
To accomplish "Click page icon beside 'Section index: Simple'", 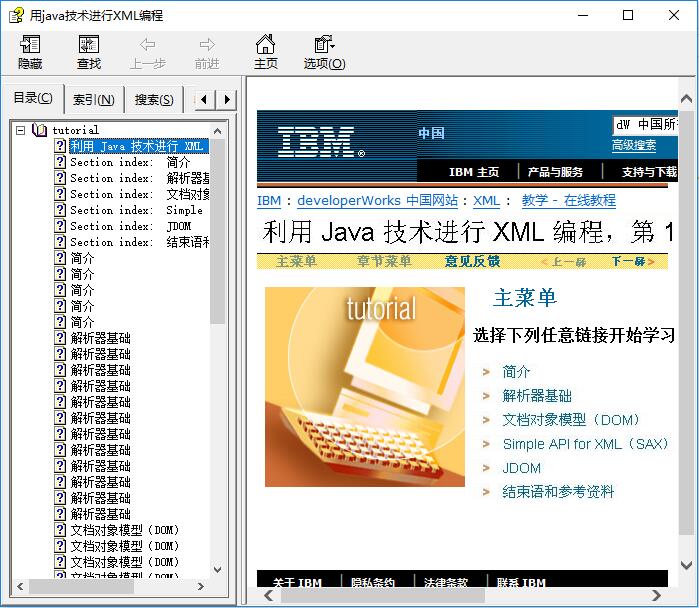I will point(60,210).
